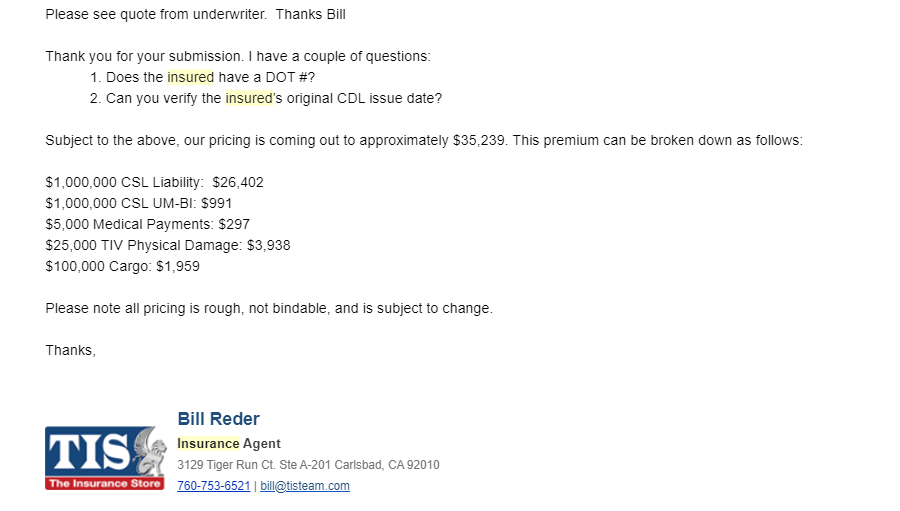Screen dimensions: 900x511
Task: Click the Bill Reder signature name
Action: [x=218, y=419]
